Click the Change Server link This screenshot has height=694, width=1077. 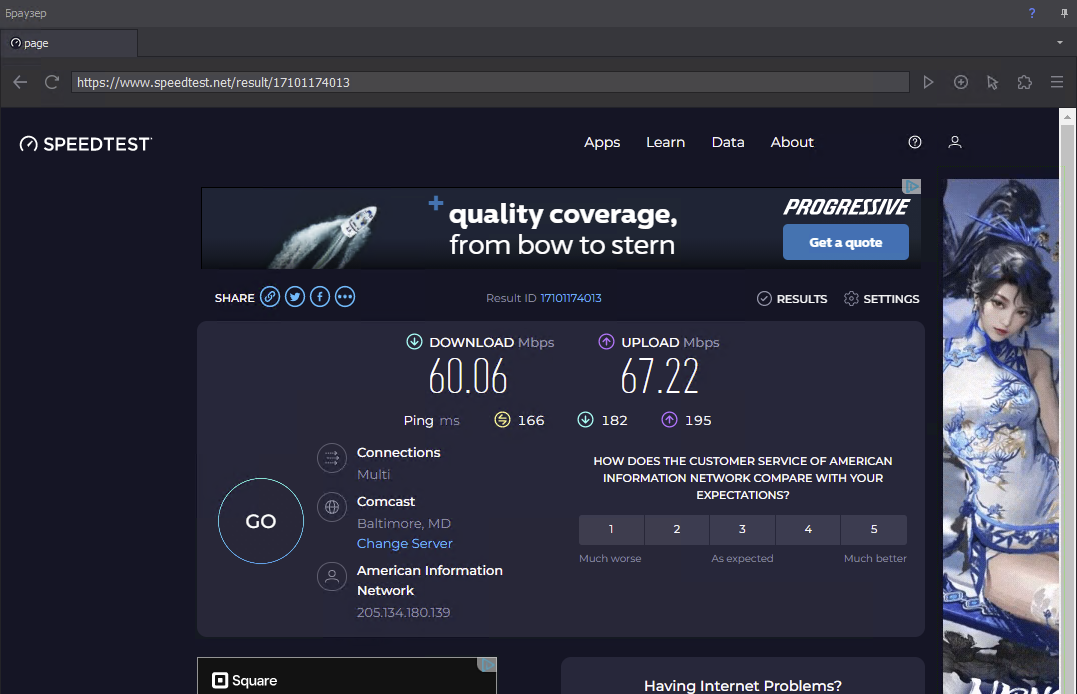[405, 543]
